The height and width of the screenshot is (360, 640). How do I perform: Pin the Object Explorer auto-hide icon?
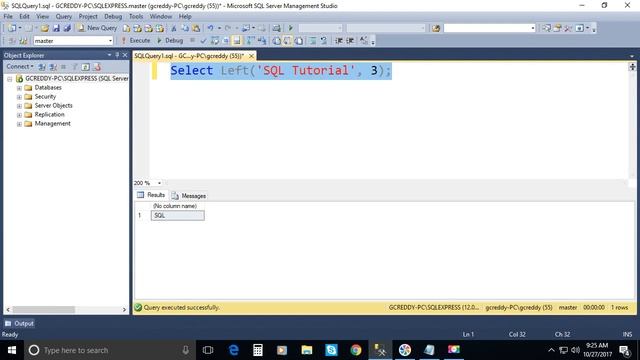[117, 55]
